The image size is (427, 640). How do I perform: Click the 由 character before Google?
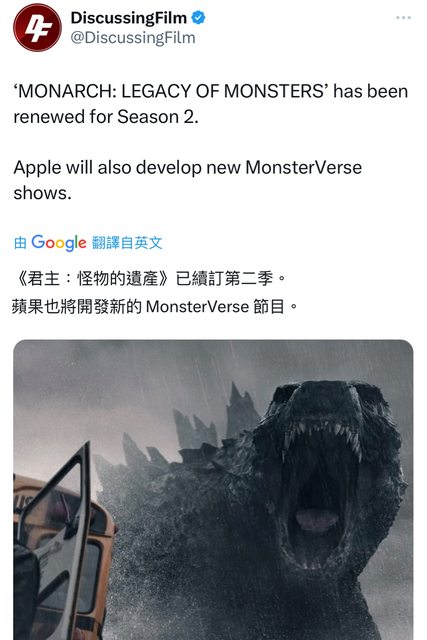pos(20,243)
